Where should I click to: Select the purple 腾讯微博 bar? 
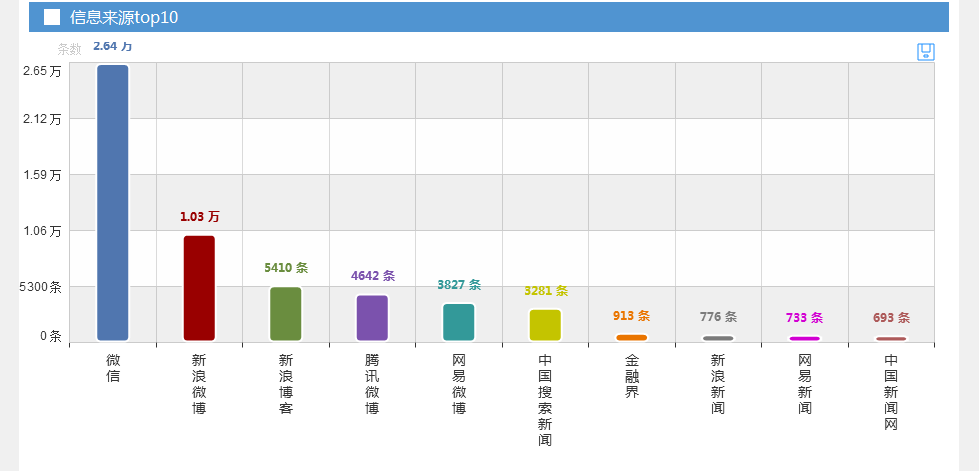coord(372,318)
